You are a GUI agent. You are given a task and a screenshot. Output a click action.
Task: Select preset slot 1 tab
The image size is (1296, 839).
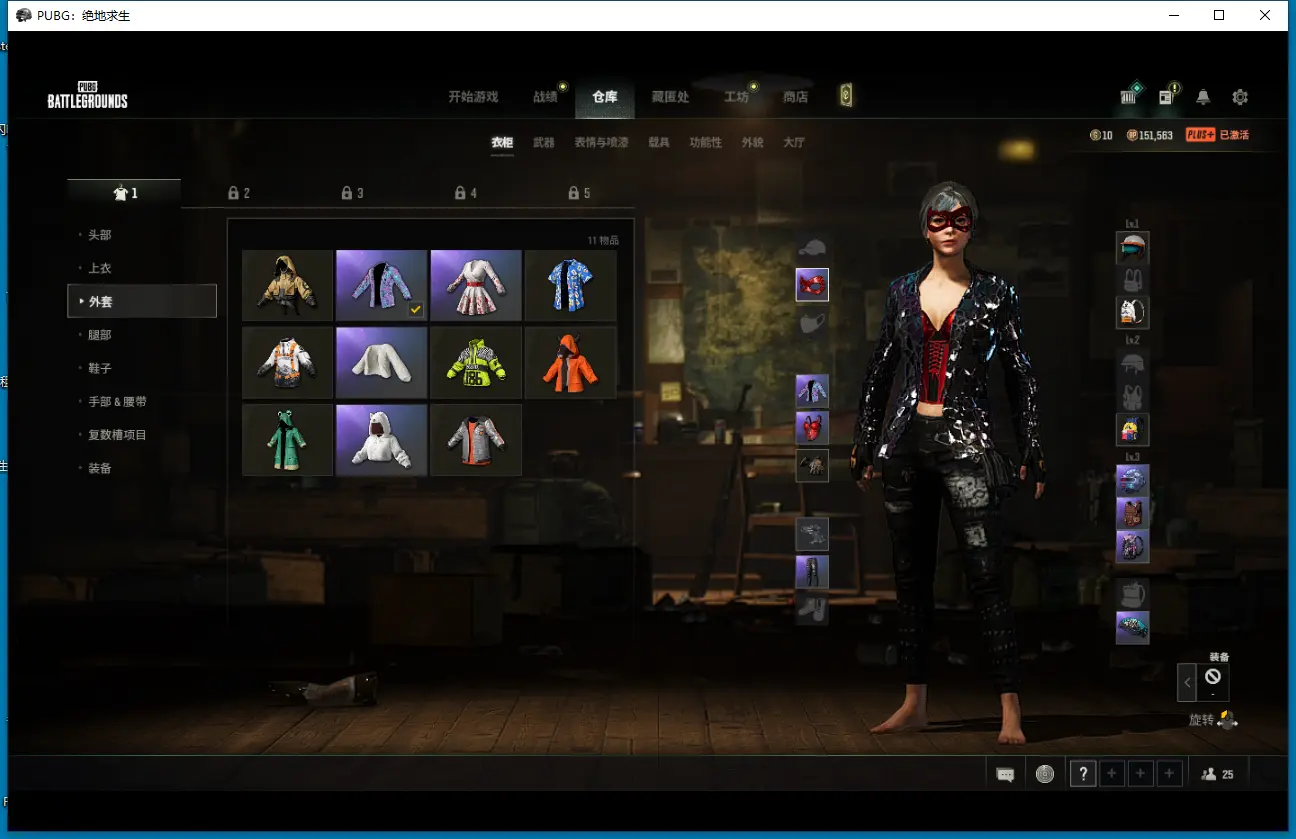(x=124, y=193)
